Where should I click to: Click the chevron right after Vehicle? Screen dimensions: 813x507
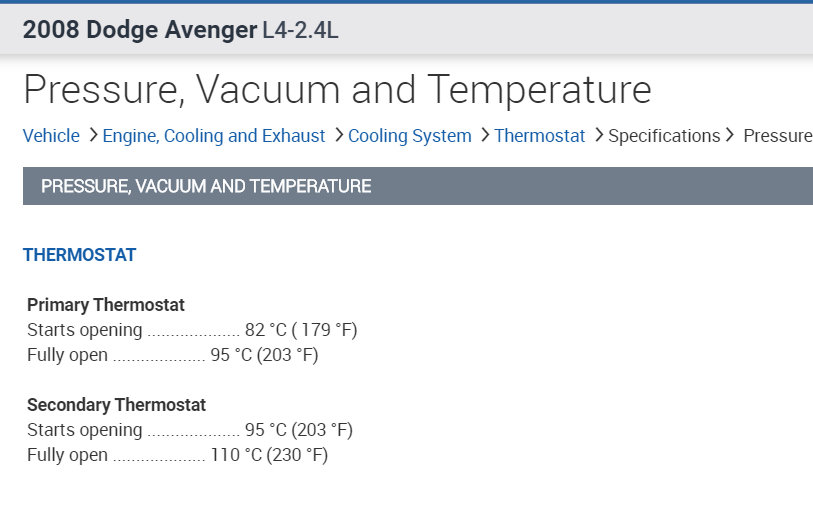(92, 135)
